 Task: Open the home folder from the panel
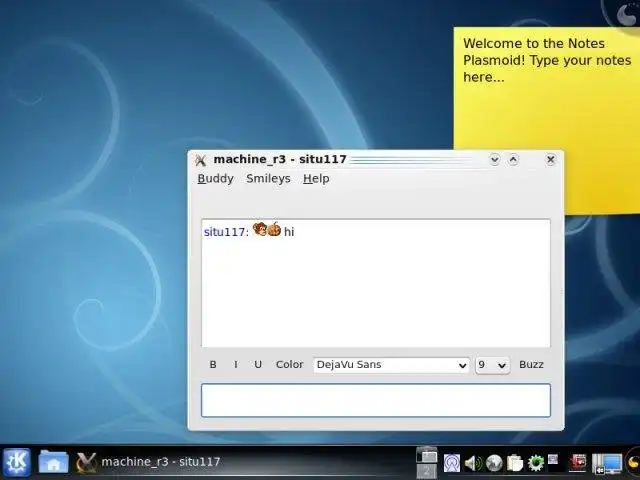[x=53, y=462]
